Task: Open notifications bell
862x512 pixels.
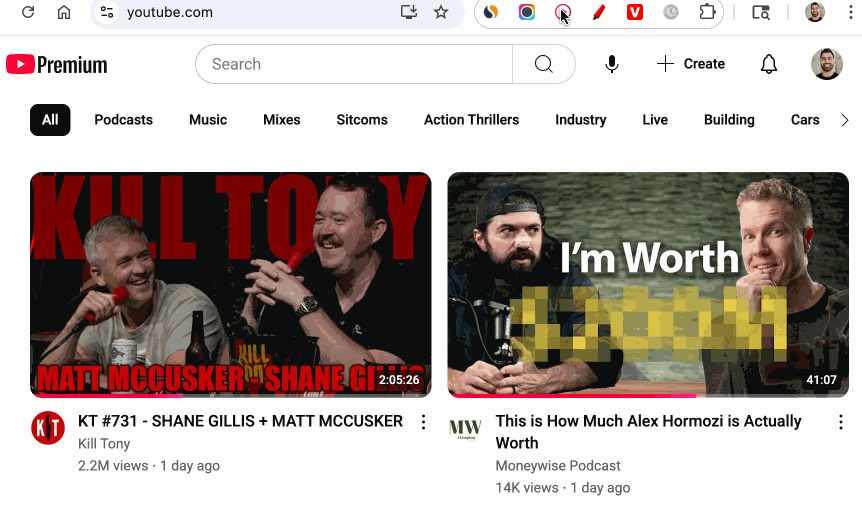Action: click(x=769, y=64)
